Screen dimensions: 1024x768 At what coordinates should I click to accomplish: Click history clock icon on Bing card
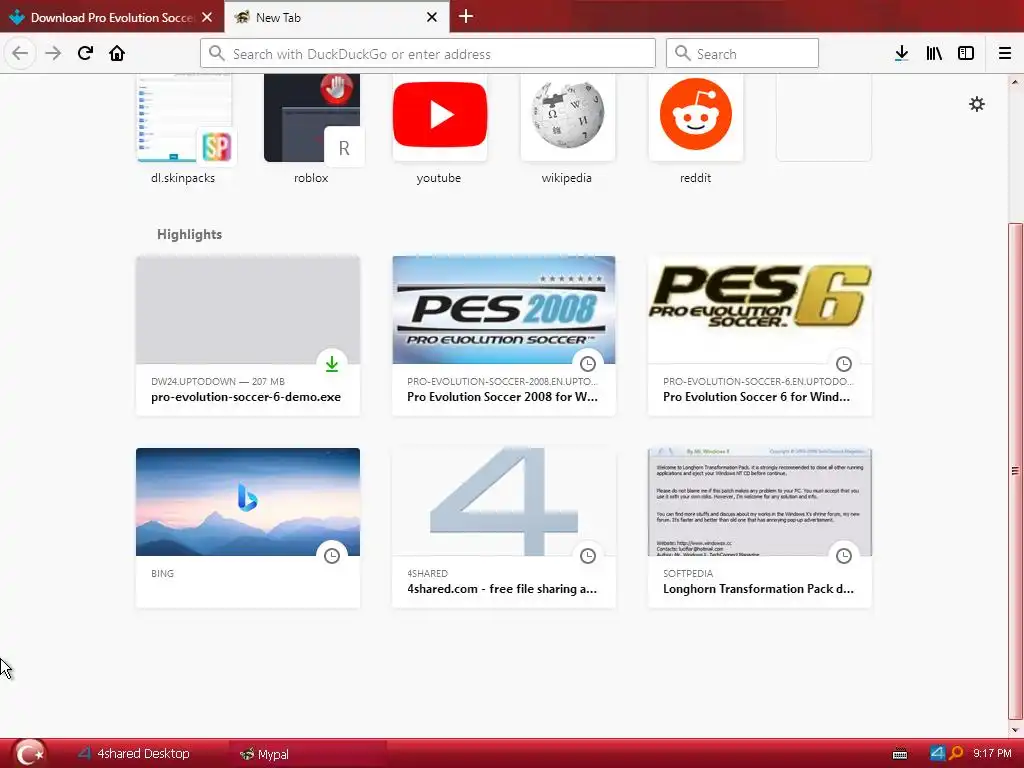pos(332,556)
